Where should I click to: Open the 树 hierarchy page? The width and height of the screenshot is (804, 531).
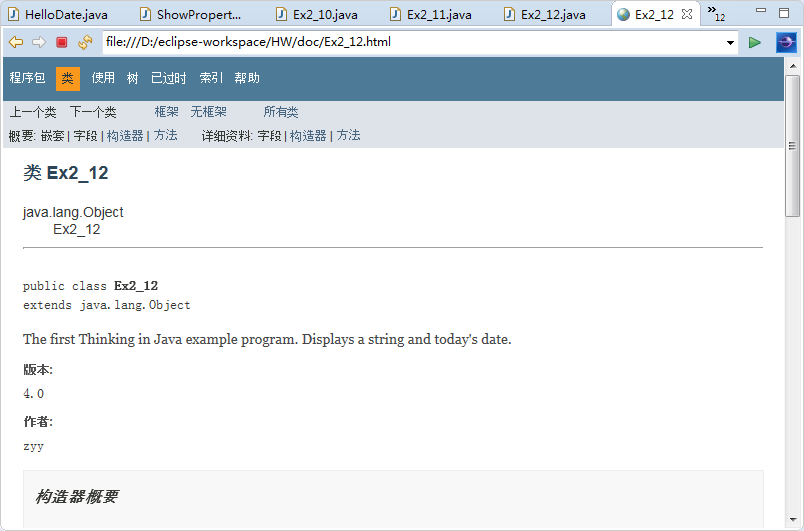click(x=133, y=78)
